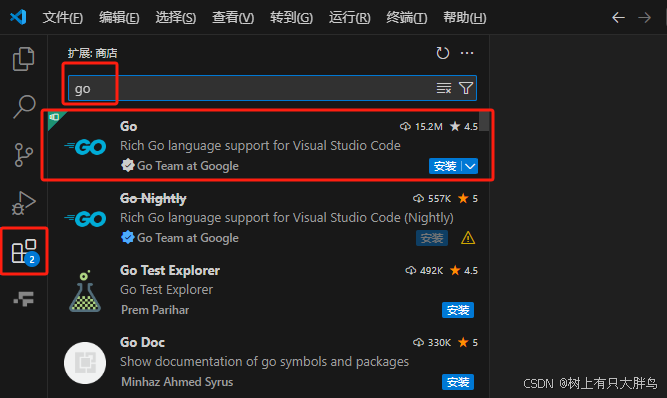Open the 文件(F) menu
The height and width of the screenshot is (398, 667).
63,17
